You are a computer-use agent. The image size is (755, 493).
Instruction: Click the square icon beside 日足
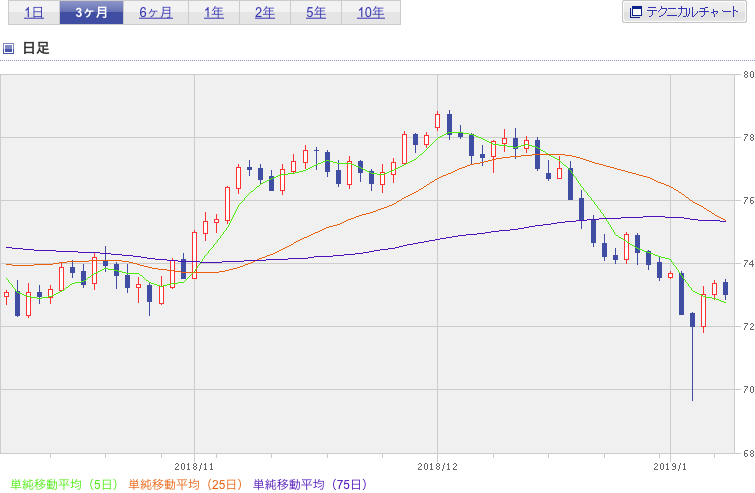8,48
